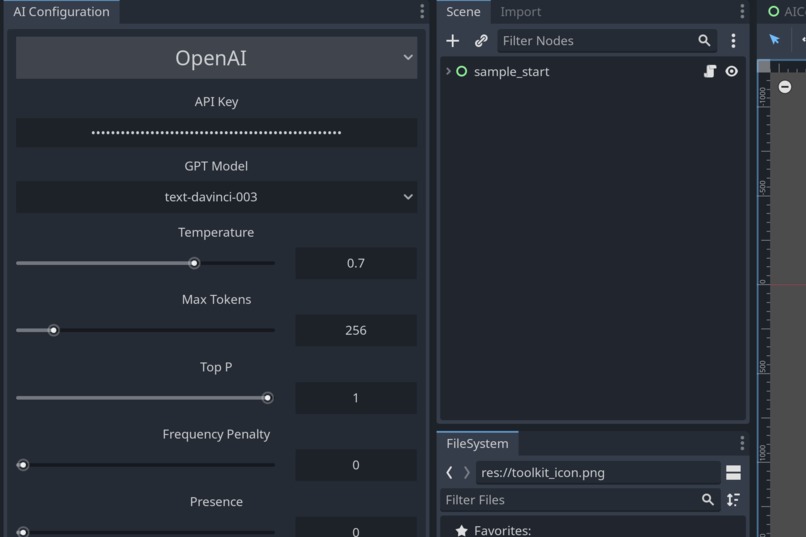This screenshot has width=806, height=537.
Task: Go back in FileSystem history
Action: pos(449,472)
